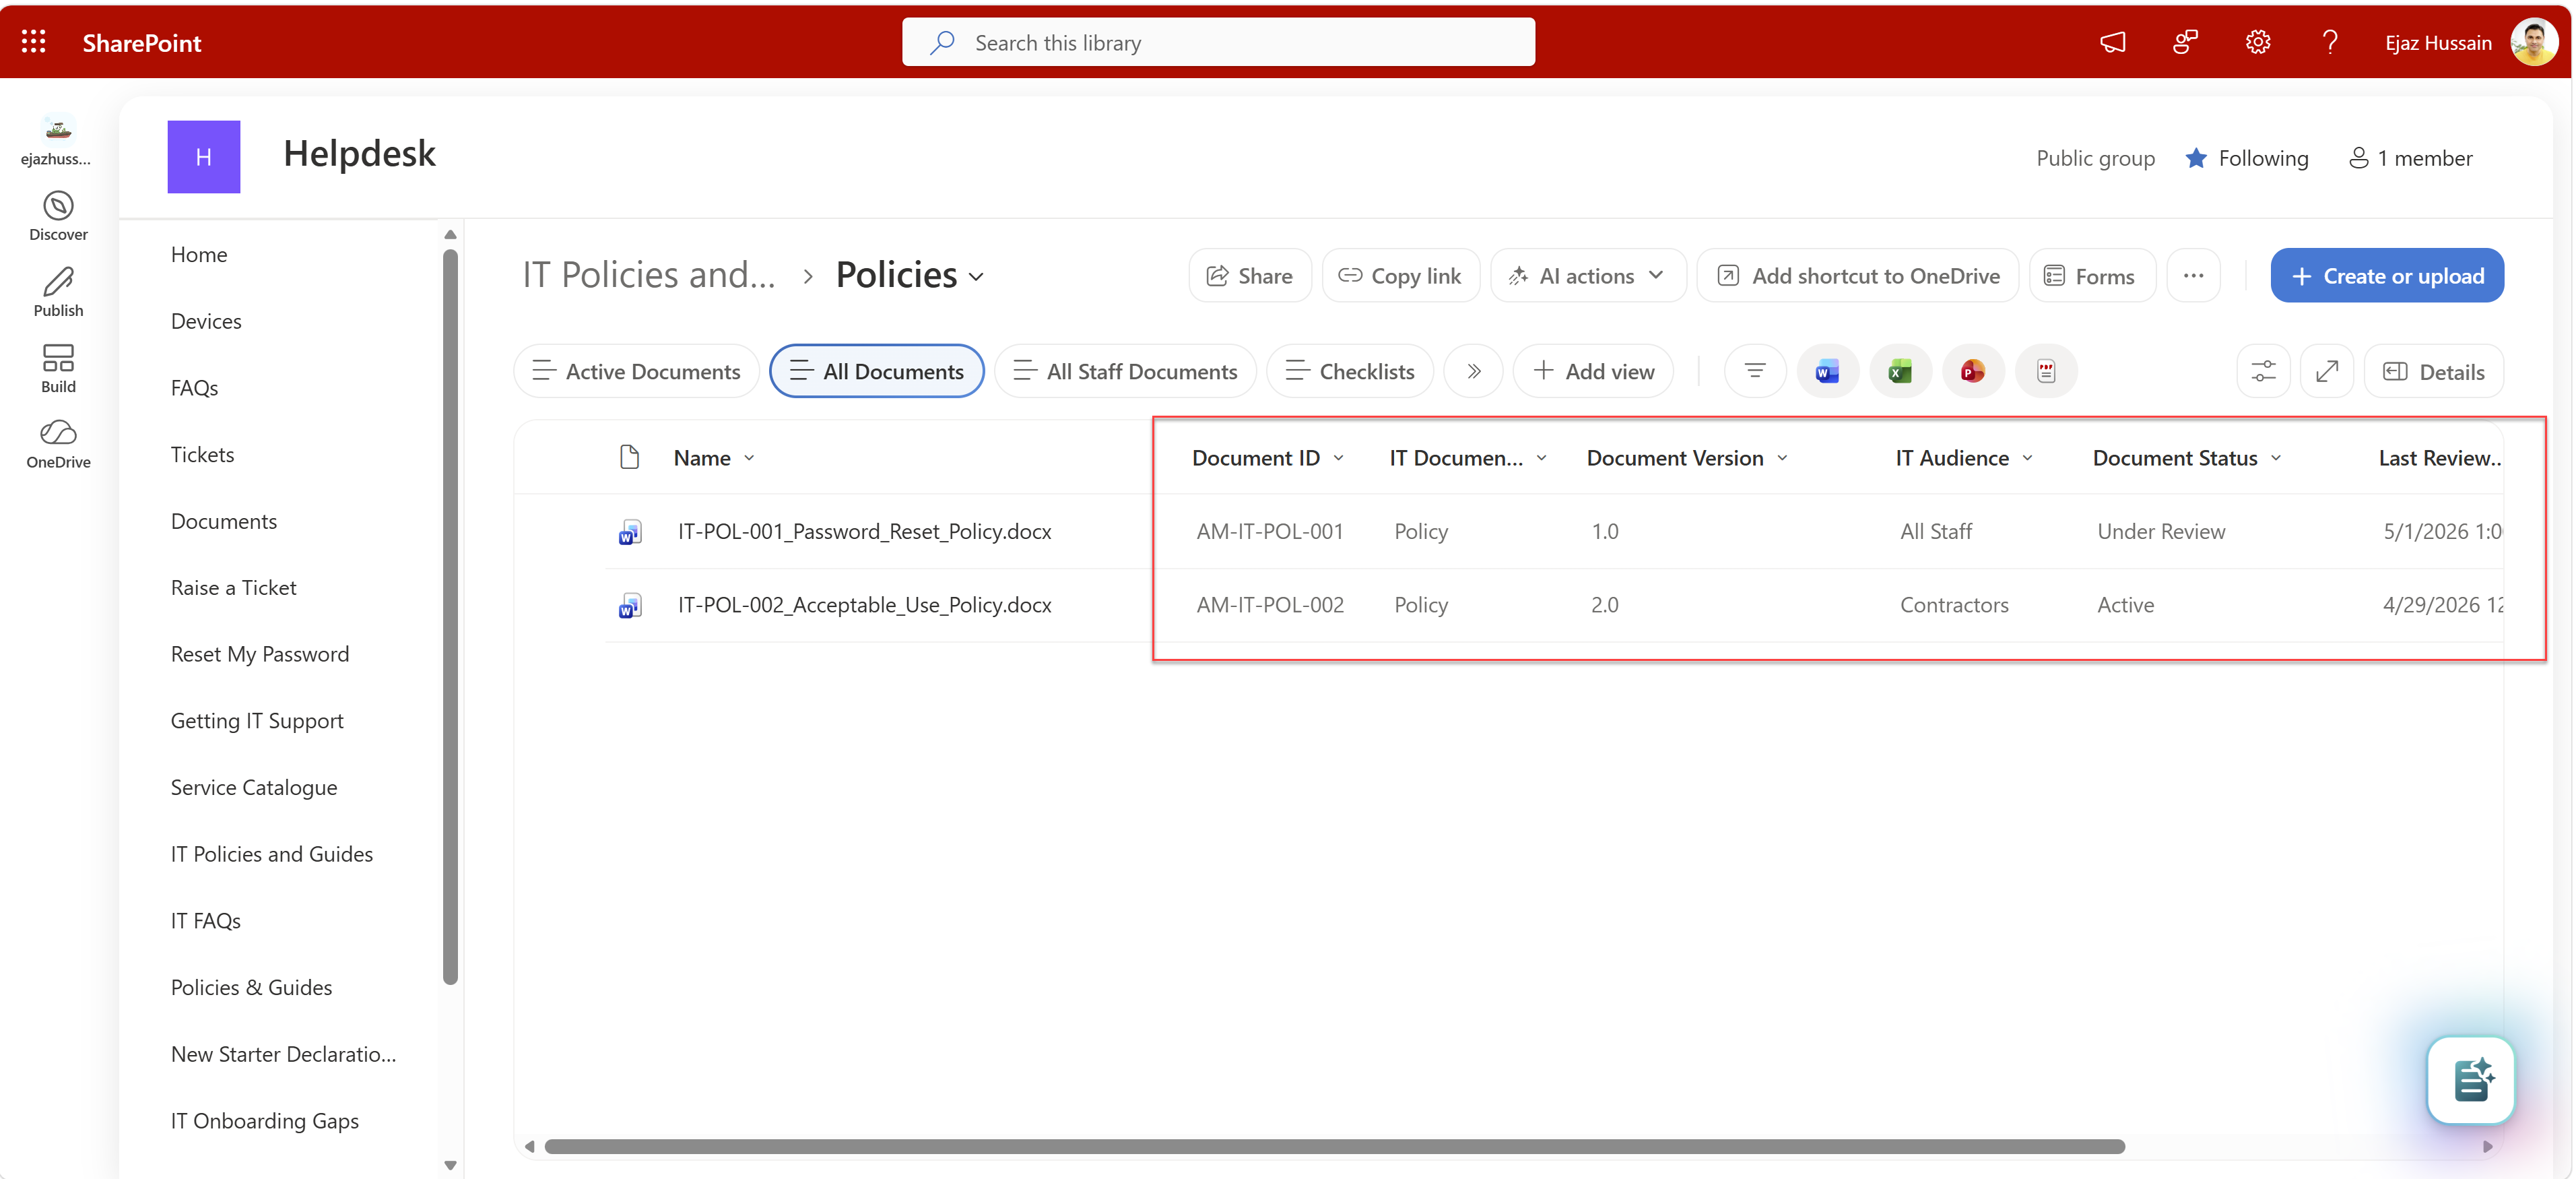Open OneDrive in the app bar

pos(58,444)
